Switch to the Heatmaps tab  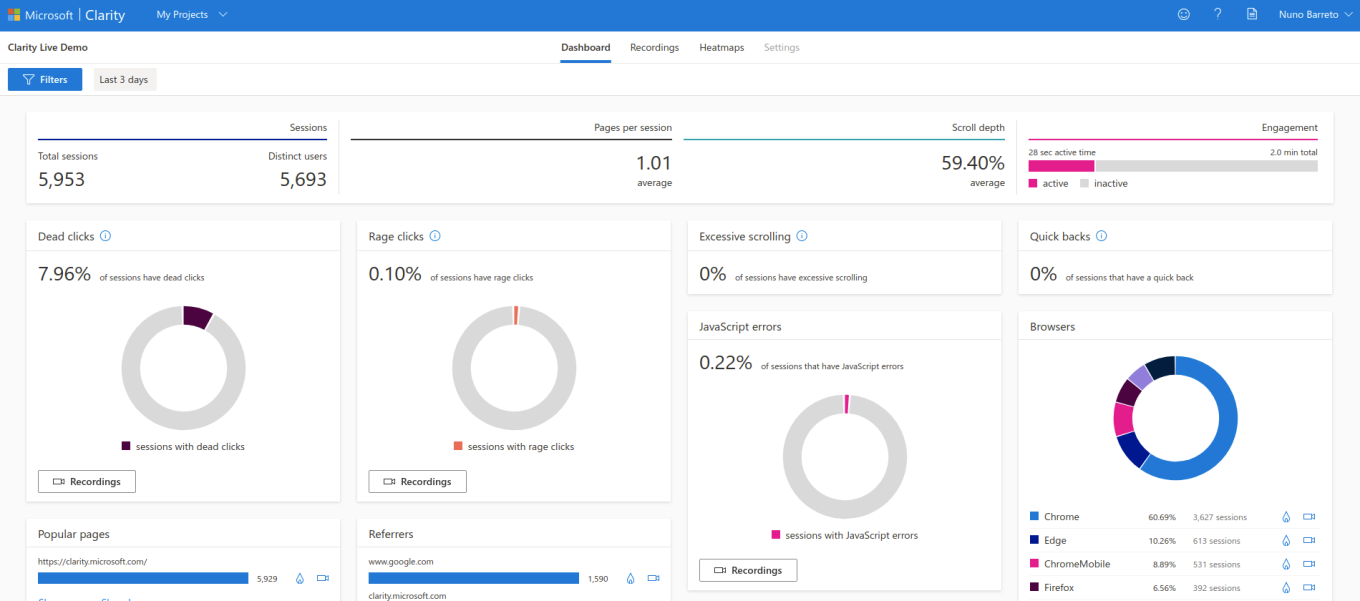[x=721, y=47]
